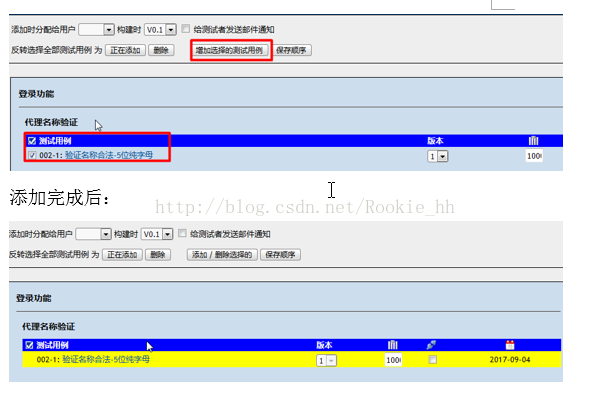
Task: Open the version dropdown showing 1 in the upper table
Action: [x=438, y=156]
